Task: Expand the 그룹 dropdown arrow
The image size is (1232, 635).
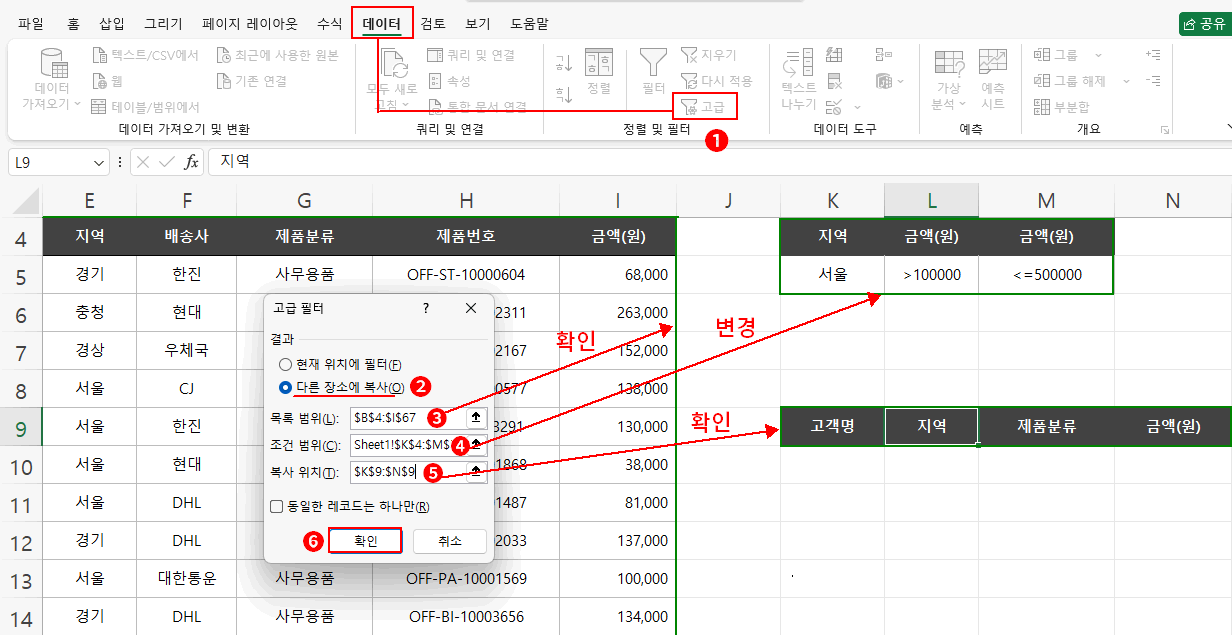Action: [x=1099, y=56]
